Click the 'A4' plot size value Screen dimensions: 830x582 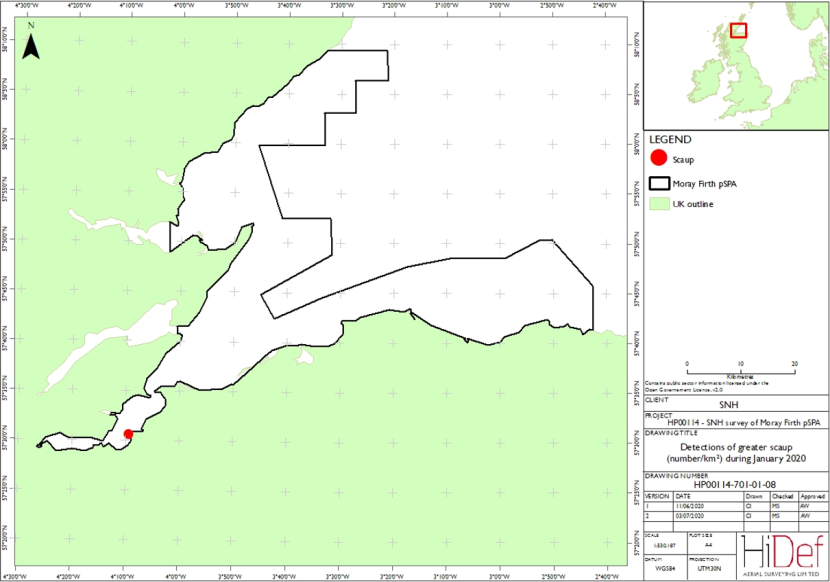709,545
